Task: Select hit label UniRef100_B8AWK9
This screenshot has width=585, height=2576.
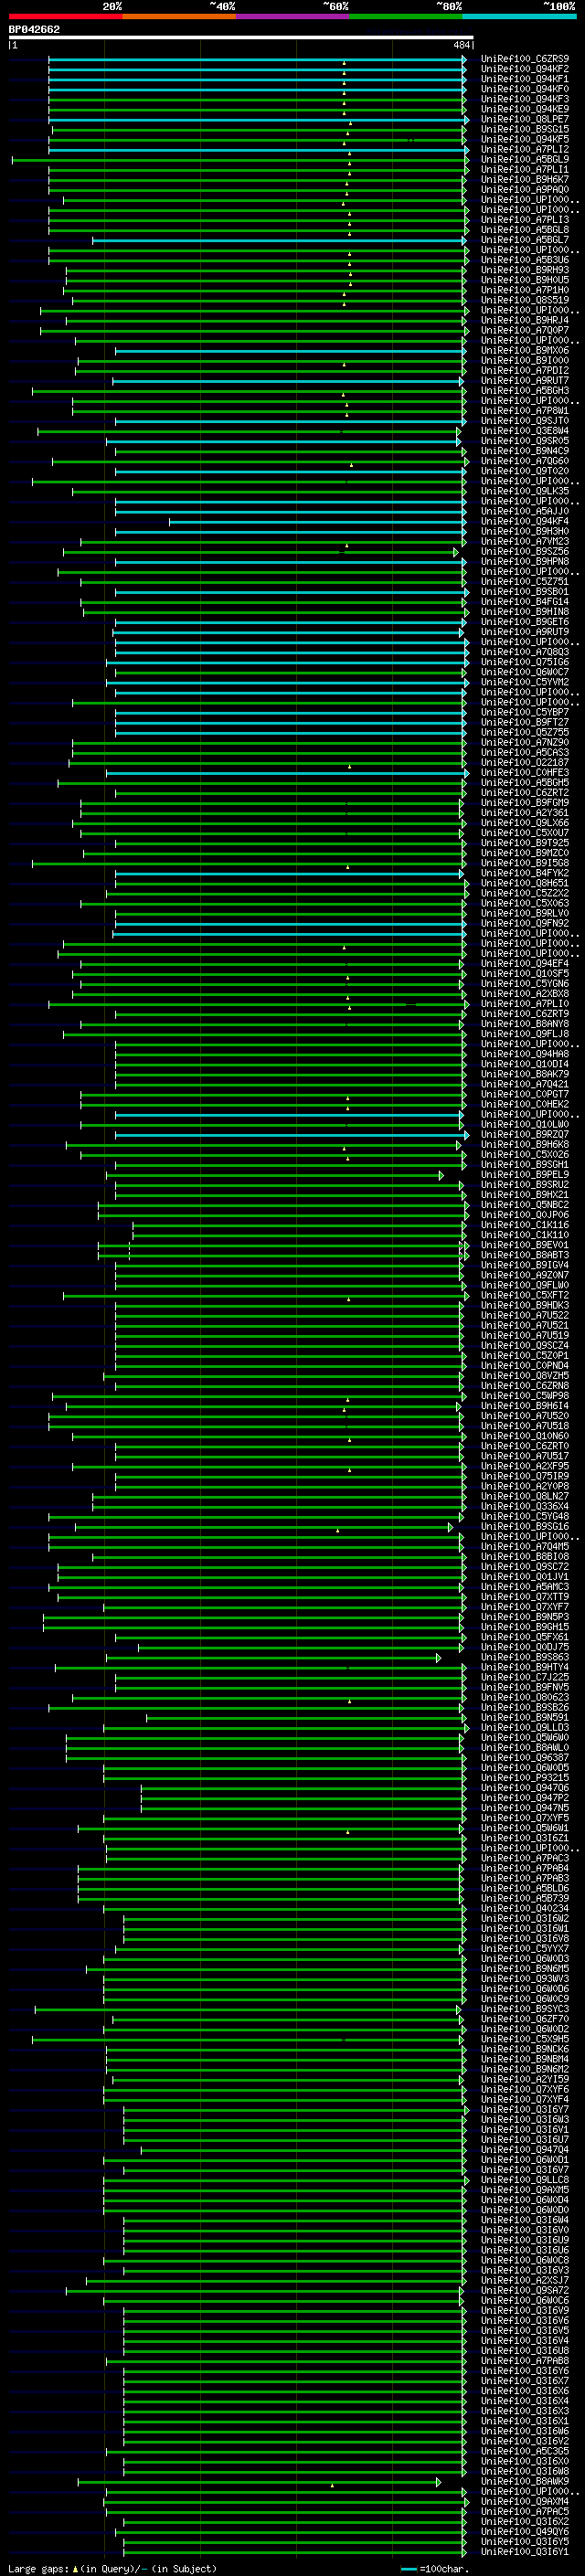Action: [524, 2481]
